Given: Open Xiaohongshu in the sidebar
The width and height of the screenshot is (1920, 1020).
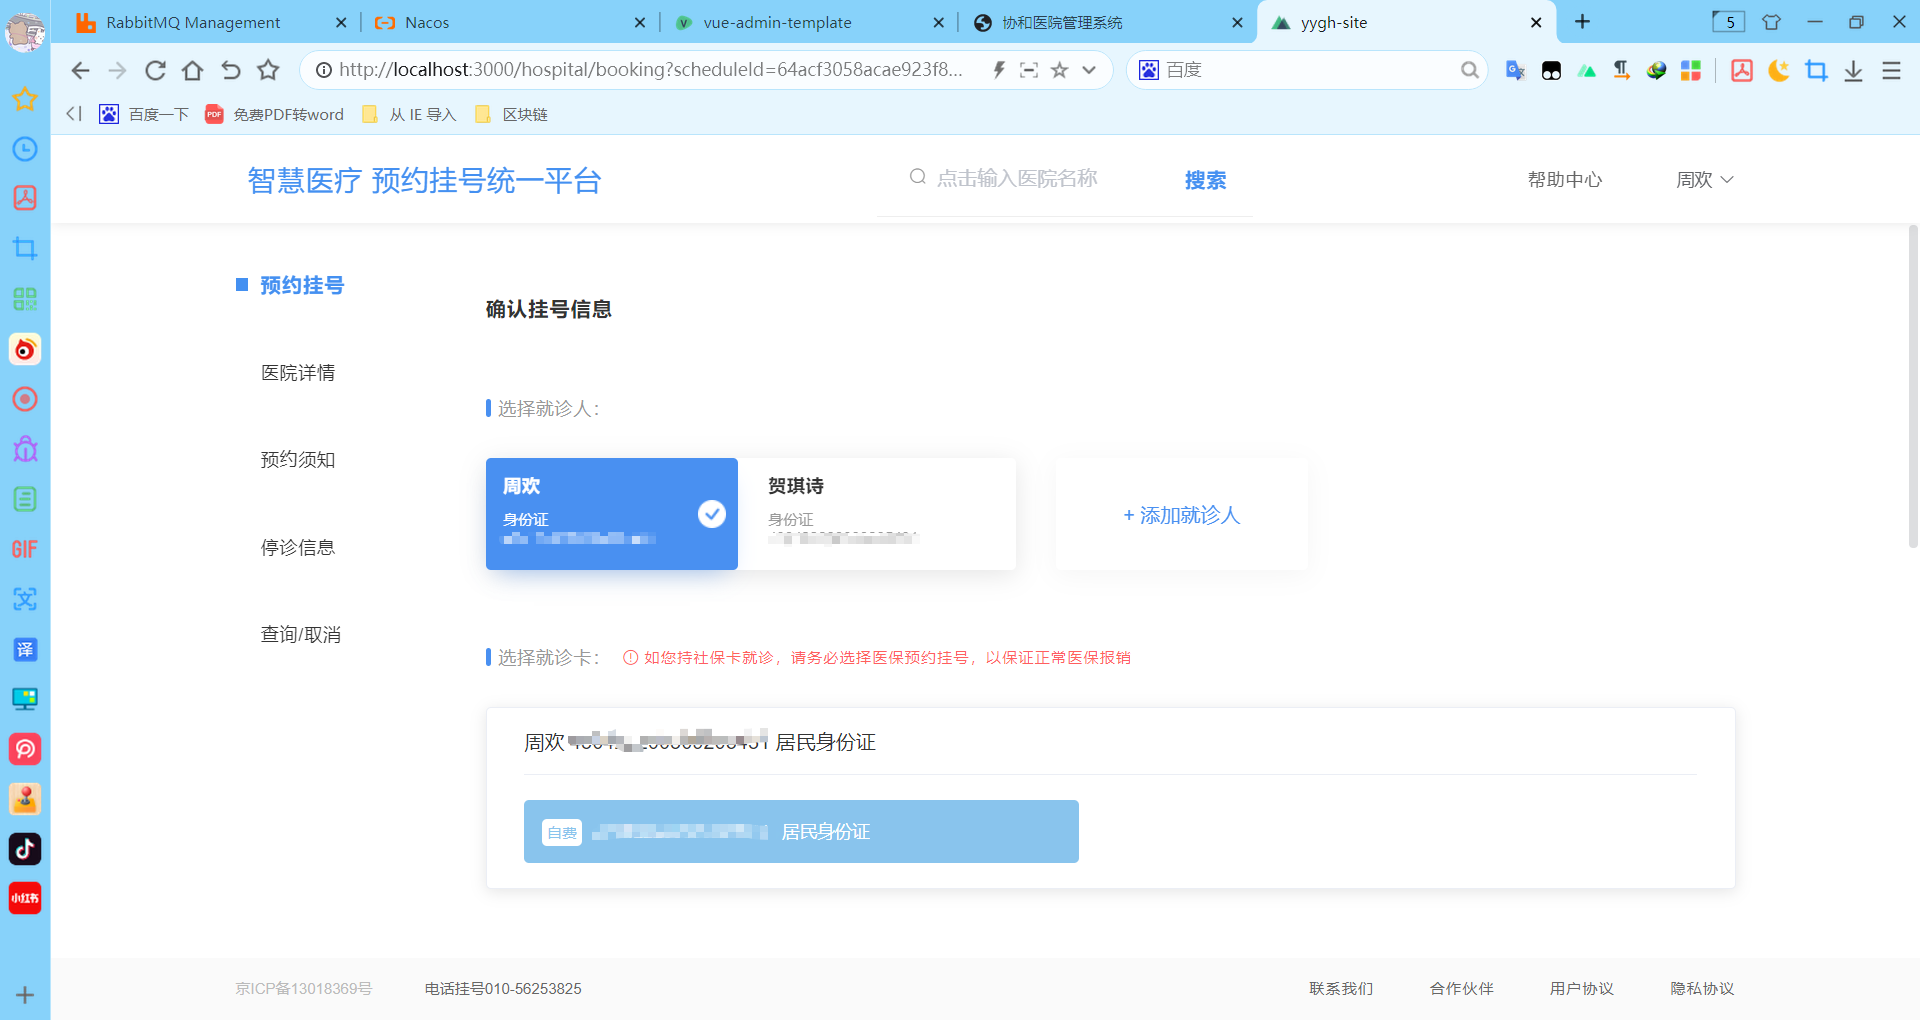Looking at the screenshot, I should coord(25,897).
